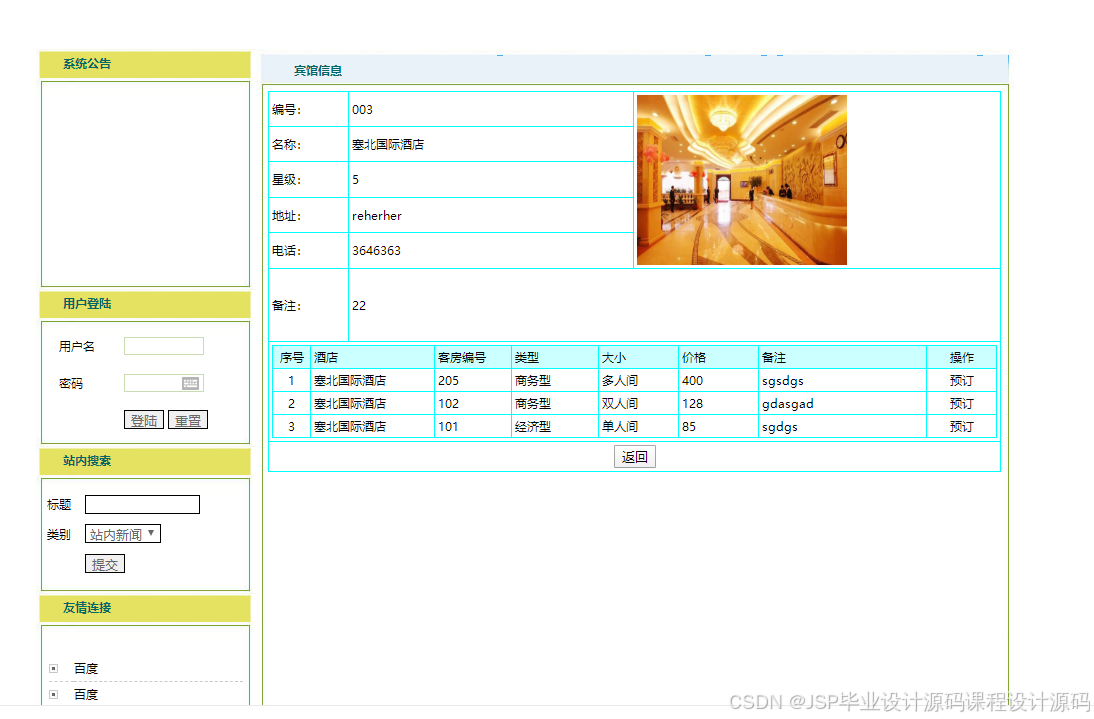
Task: Click 预订 for room 102
Action: pyautogui.click(x=961, y=404)
